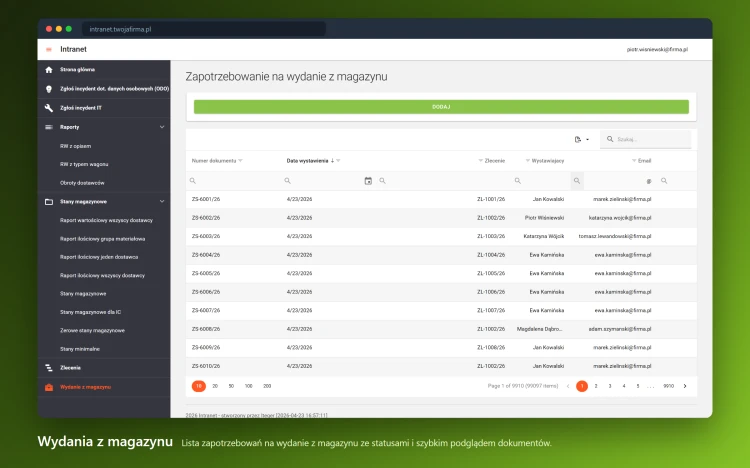Collapse the Raporty section chevron
Image resolution: width=750 pixels, height=468 pixels.
coord(162,127)
